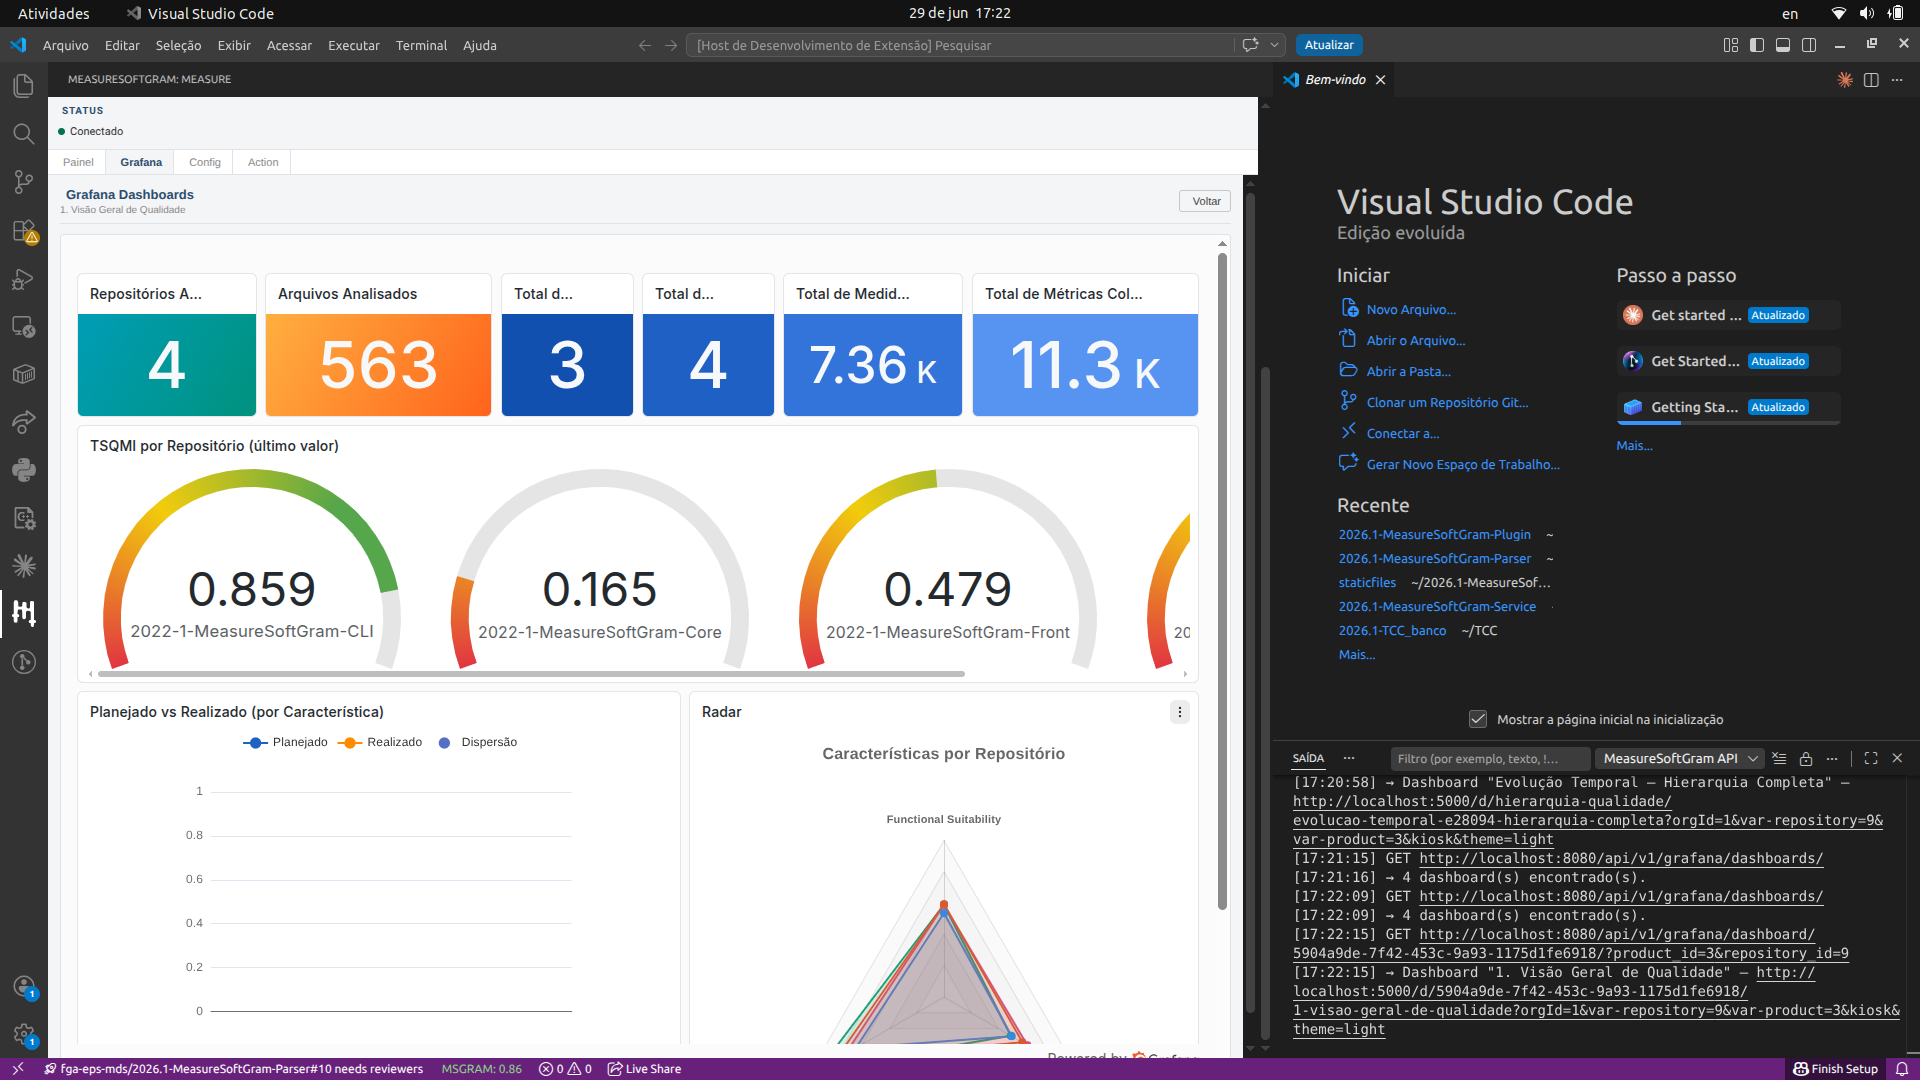
Task: Toggle the bottom panel visibility
Action: [1783, 45]
